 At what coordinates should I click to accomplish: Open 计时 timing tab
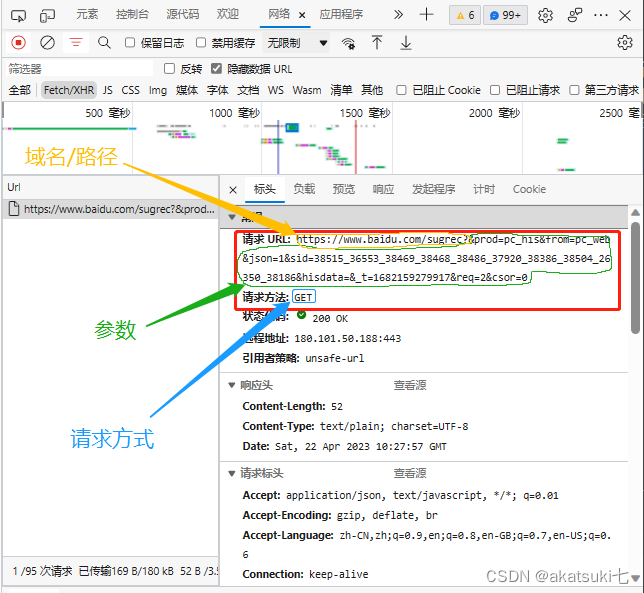484,189
